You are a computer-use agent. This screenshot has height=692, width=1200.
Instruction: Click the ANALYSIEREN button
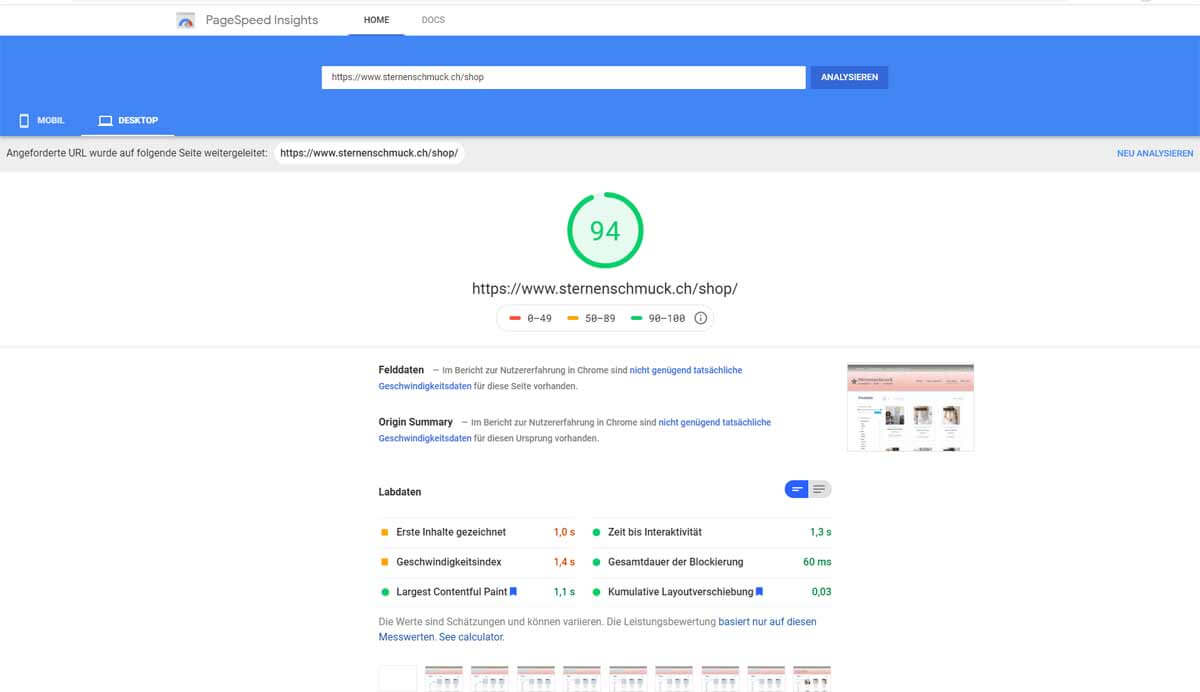849,77
